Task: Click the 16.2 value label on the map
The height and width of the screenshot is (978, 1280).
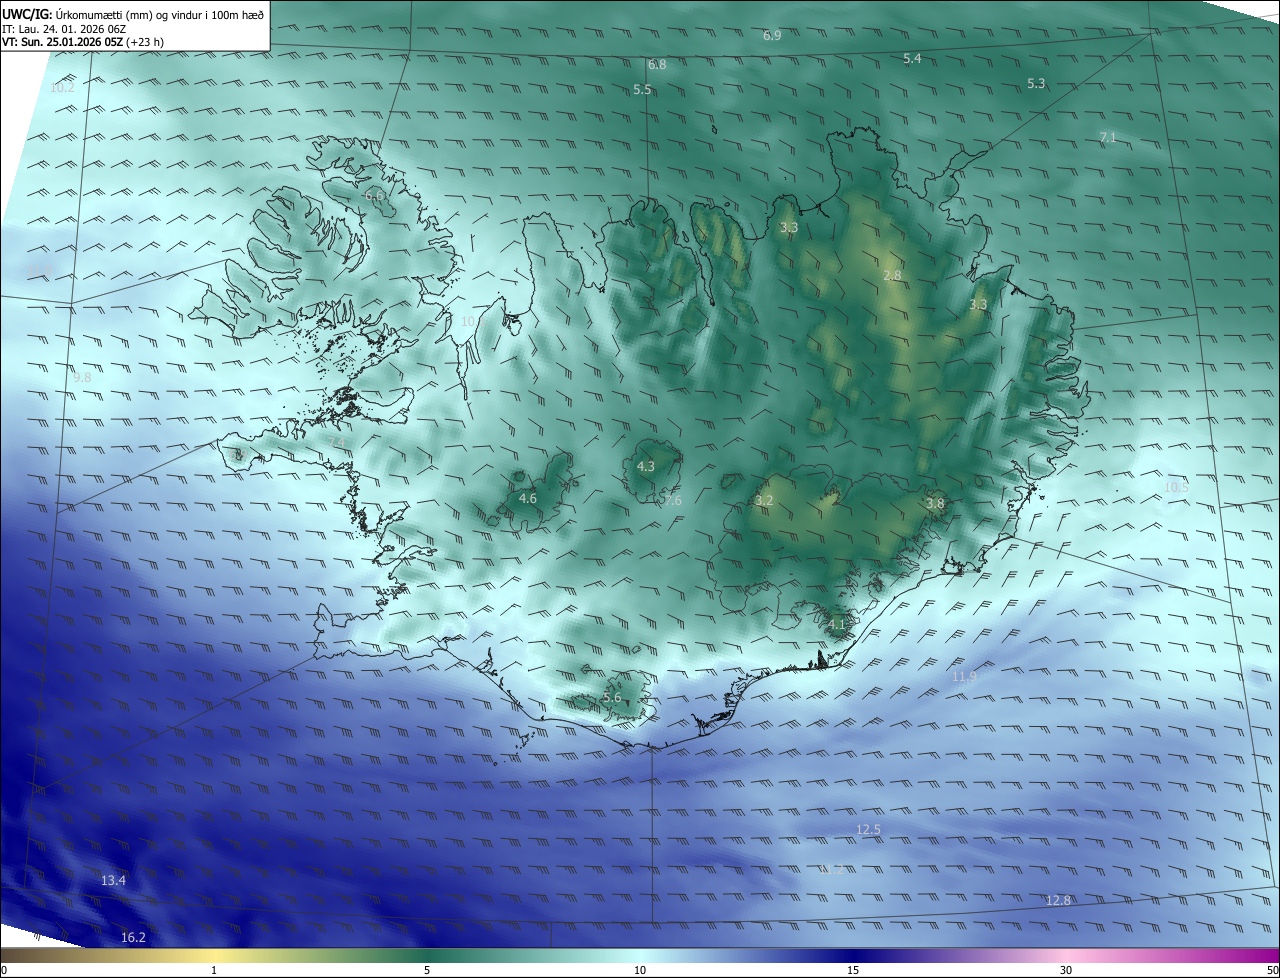Action: click(133, 938)
